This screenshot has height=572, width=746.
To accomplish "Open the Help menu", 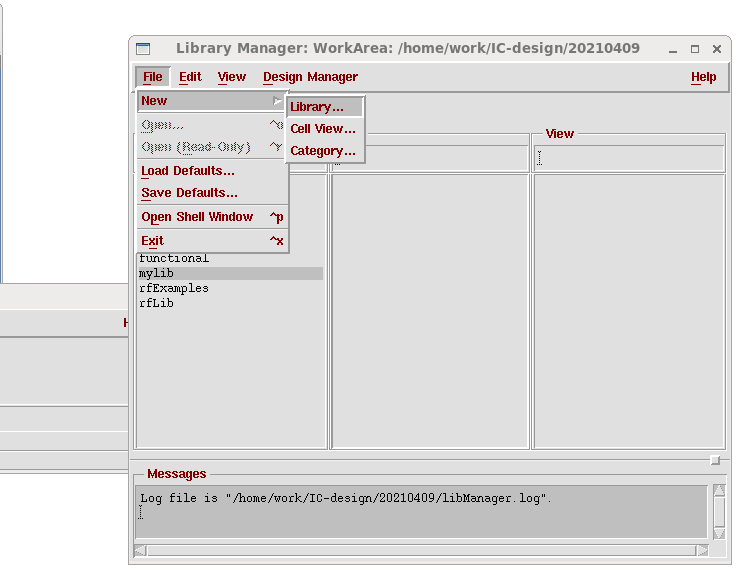I will pos(703,77).
